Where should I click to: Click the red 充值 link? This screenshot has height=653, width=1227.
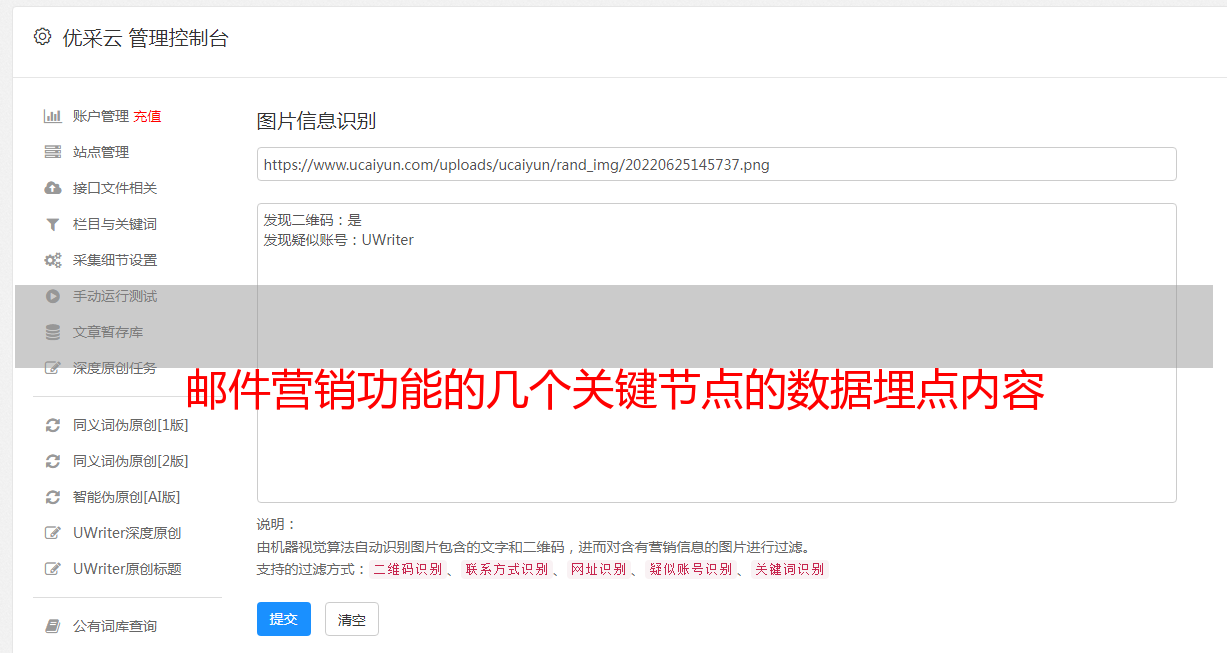pyautogui.click(x=147, y=116)
